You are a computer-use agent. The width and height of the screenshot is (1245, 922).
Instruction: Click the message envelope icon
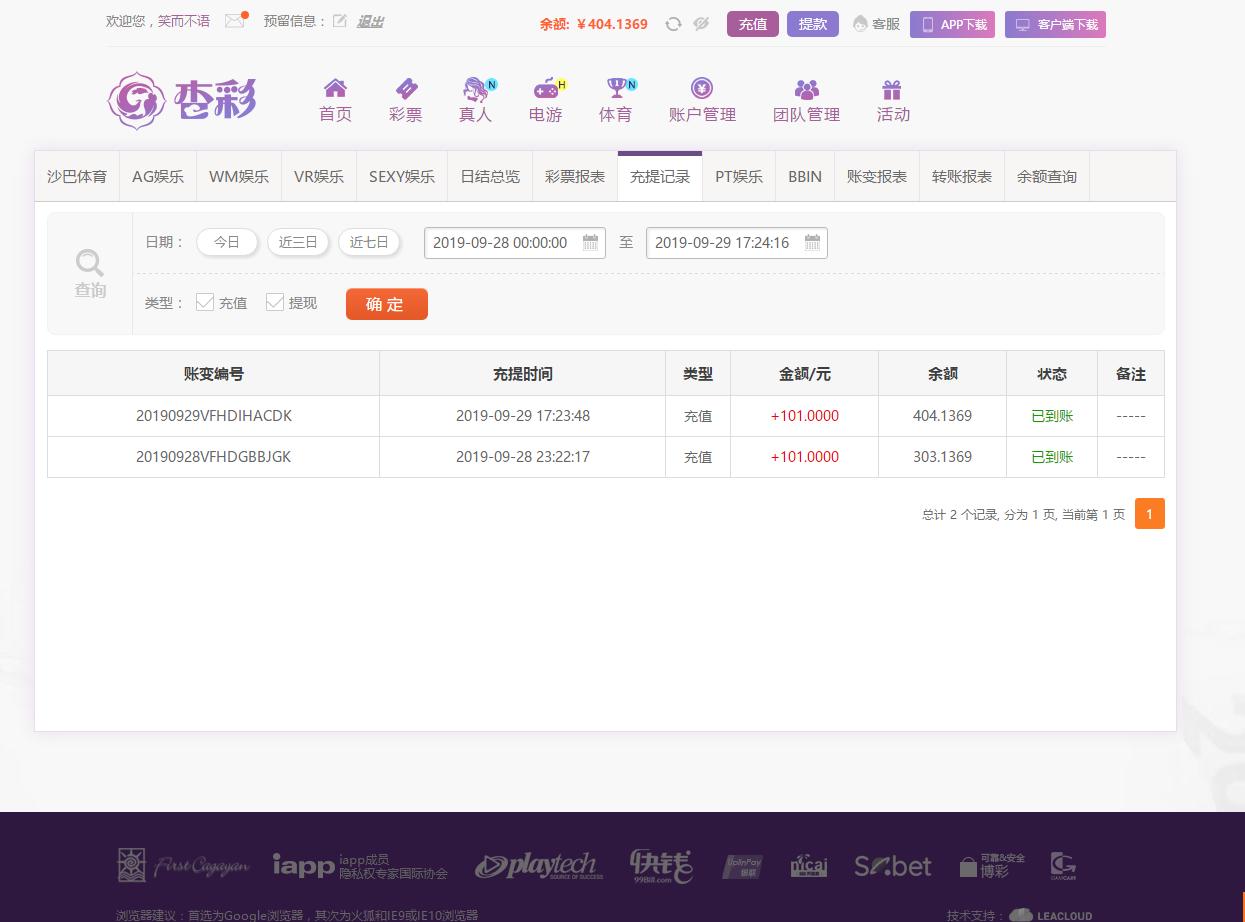click(232, 19)
